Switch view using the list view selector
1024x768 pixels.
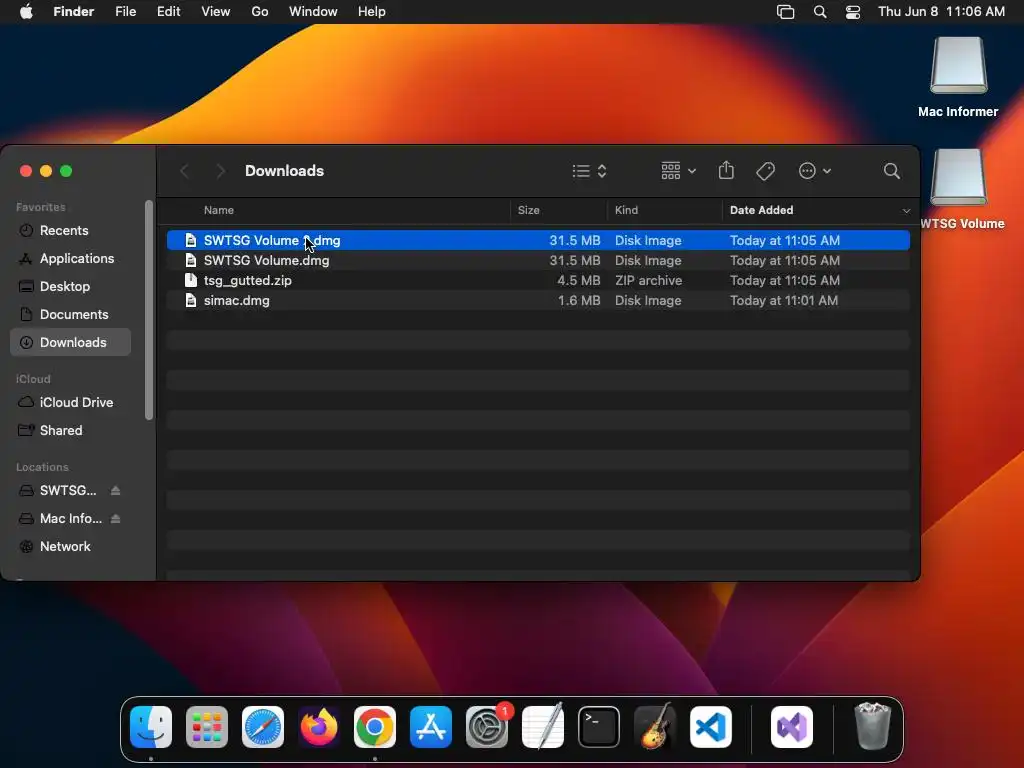tap(590, 171)
